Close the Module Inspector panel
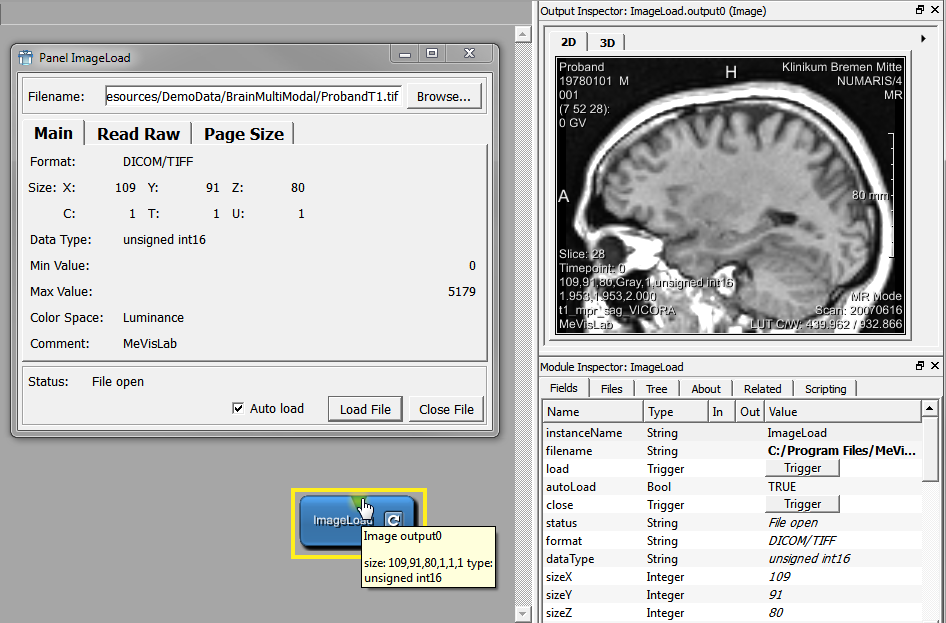Image resolution: width=946 pixels, height=623 pixels. point(935,367)
